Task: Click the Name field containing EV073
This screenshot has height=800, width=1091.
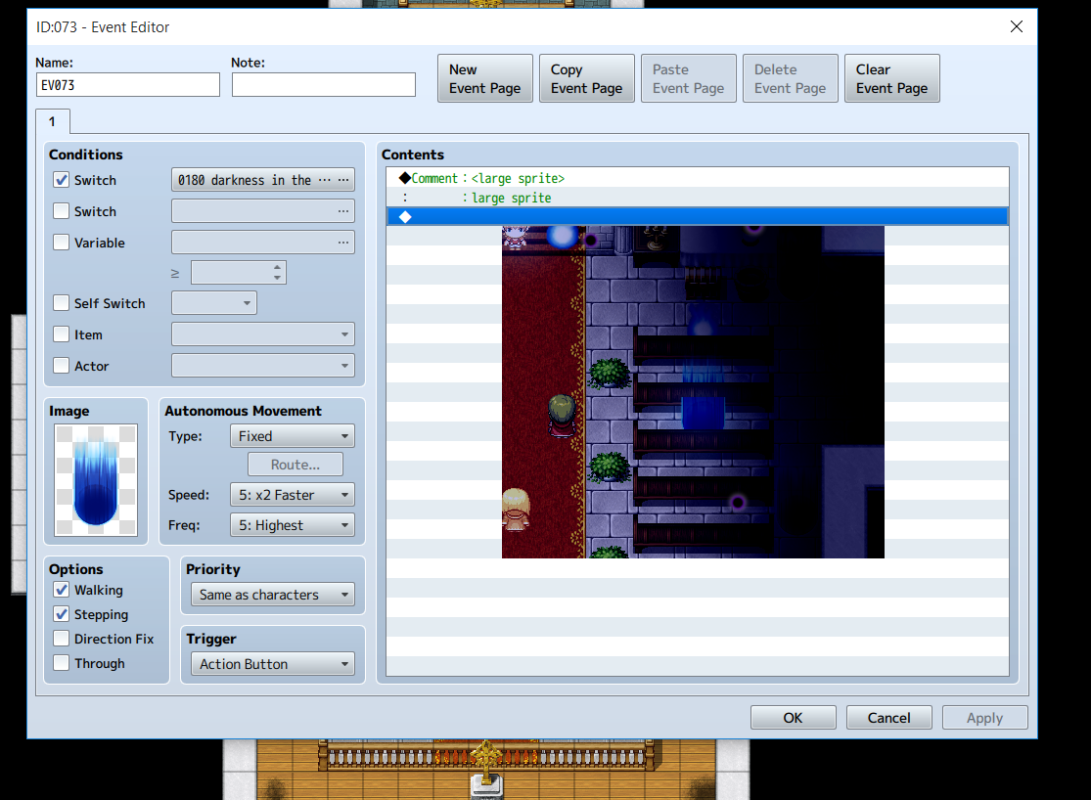Action: [128, 85]
